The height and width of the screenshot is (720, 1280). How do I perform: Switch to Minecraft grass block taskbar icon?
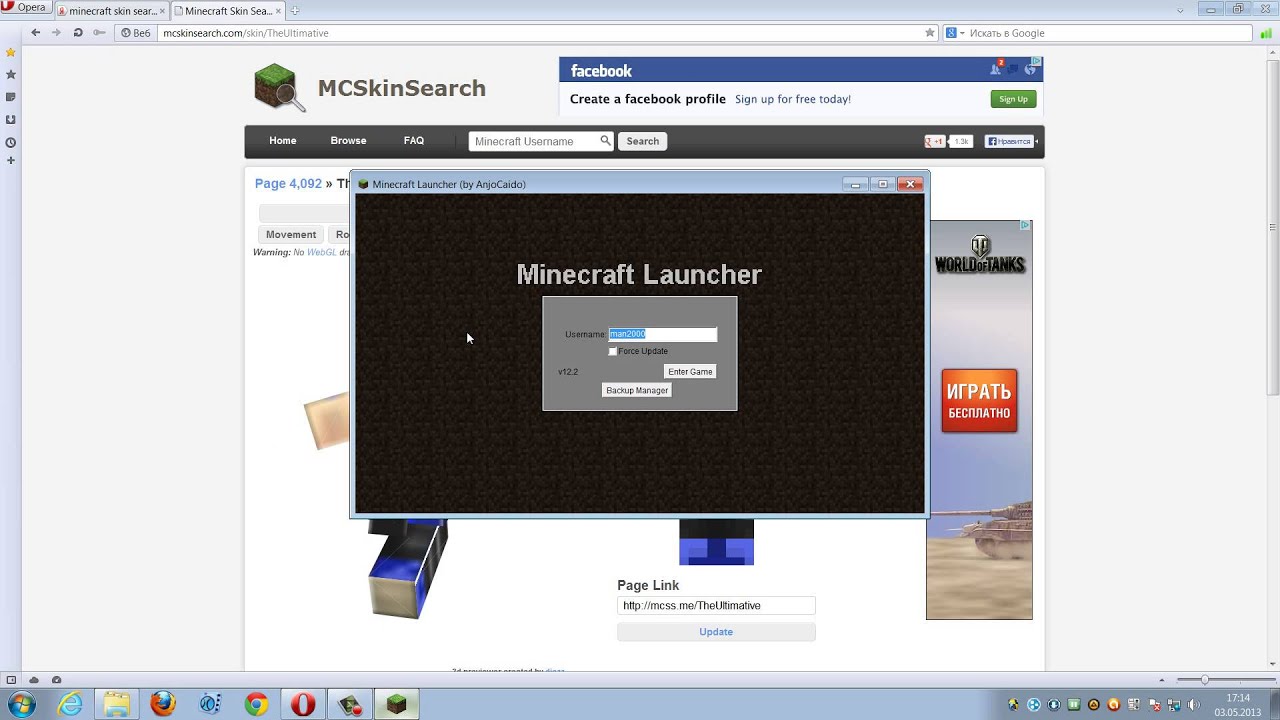tap(397, 704)
